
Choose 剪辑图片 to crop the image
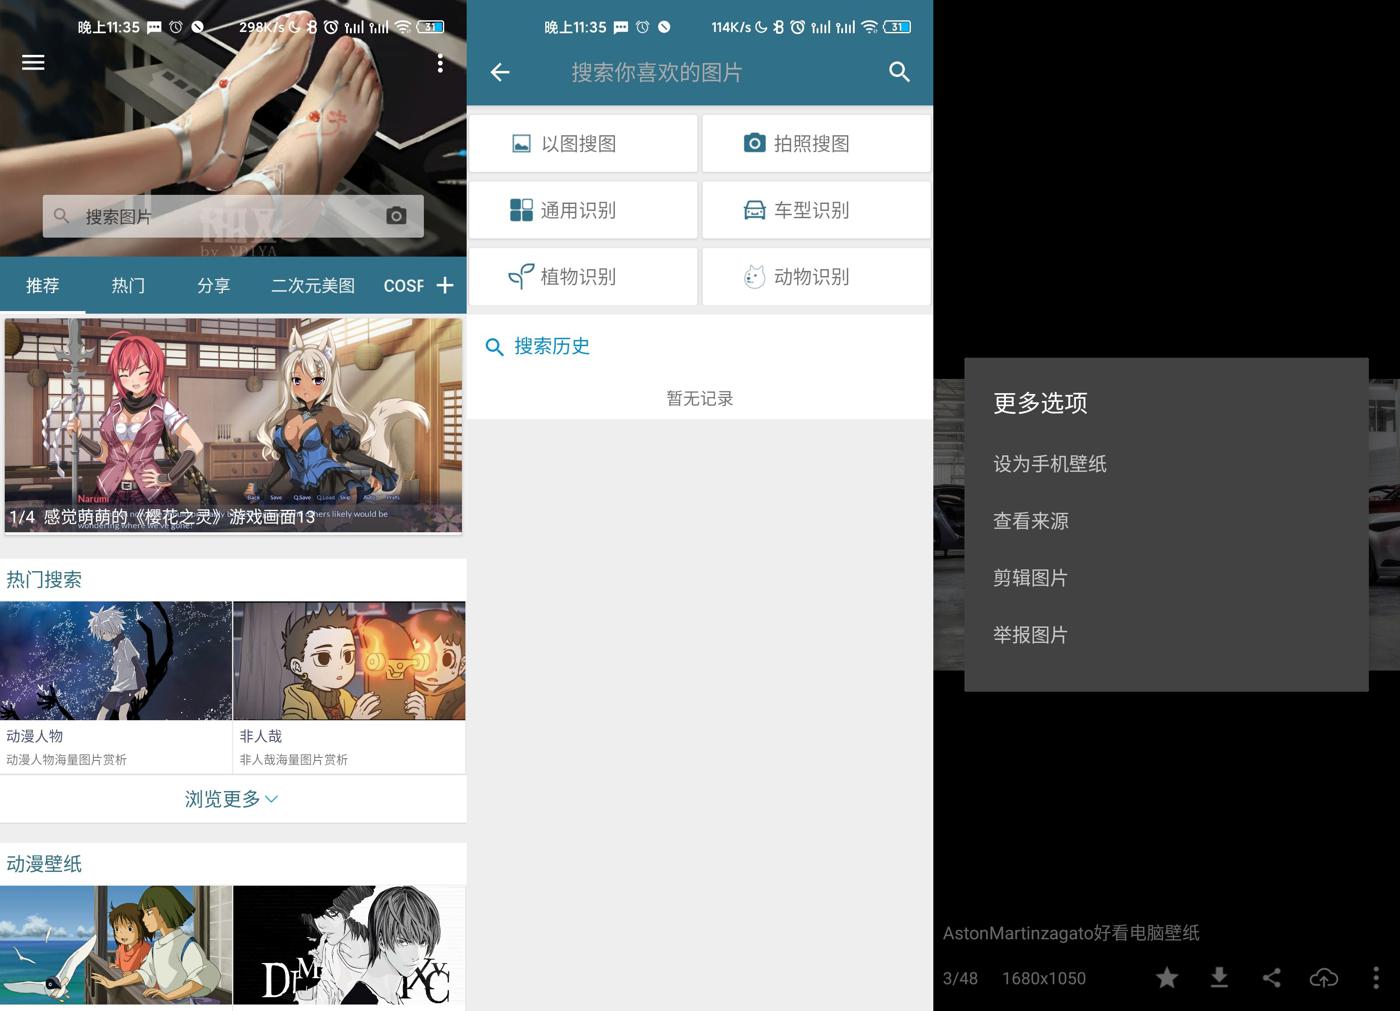tap(1030, 577)
